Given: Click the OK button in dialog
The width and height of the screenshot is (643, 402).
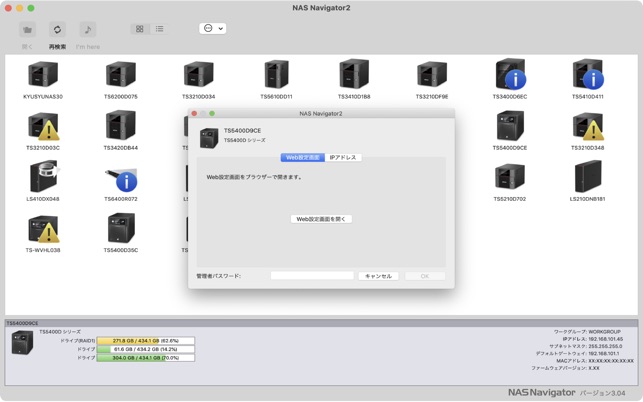Looking at the screenshot, I should pyautogui.click(x=425, y=276).
